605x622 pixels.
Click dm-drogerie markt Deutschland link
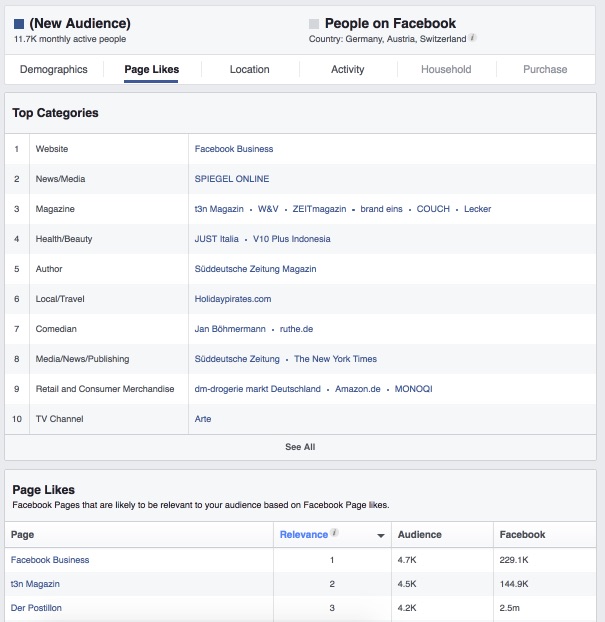257,389
